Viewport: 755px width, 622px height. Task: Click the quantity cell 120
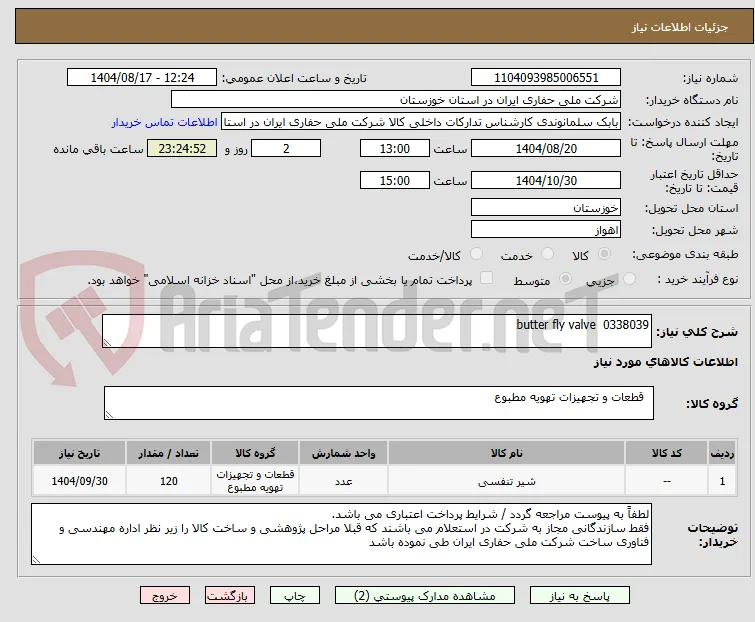(x=169, y=481)
